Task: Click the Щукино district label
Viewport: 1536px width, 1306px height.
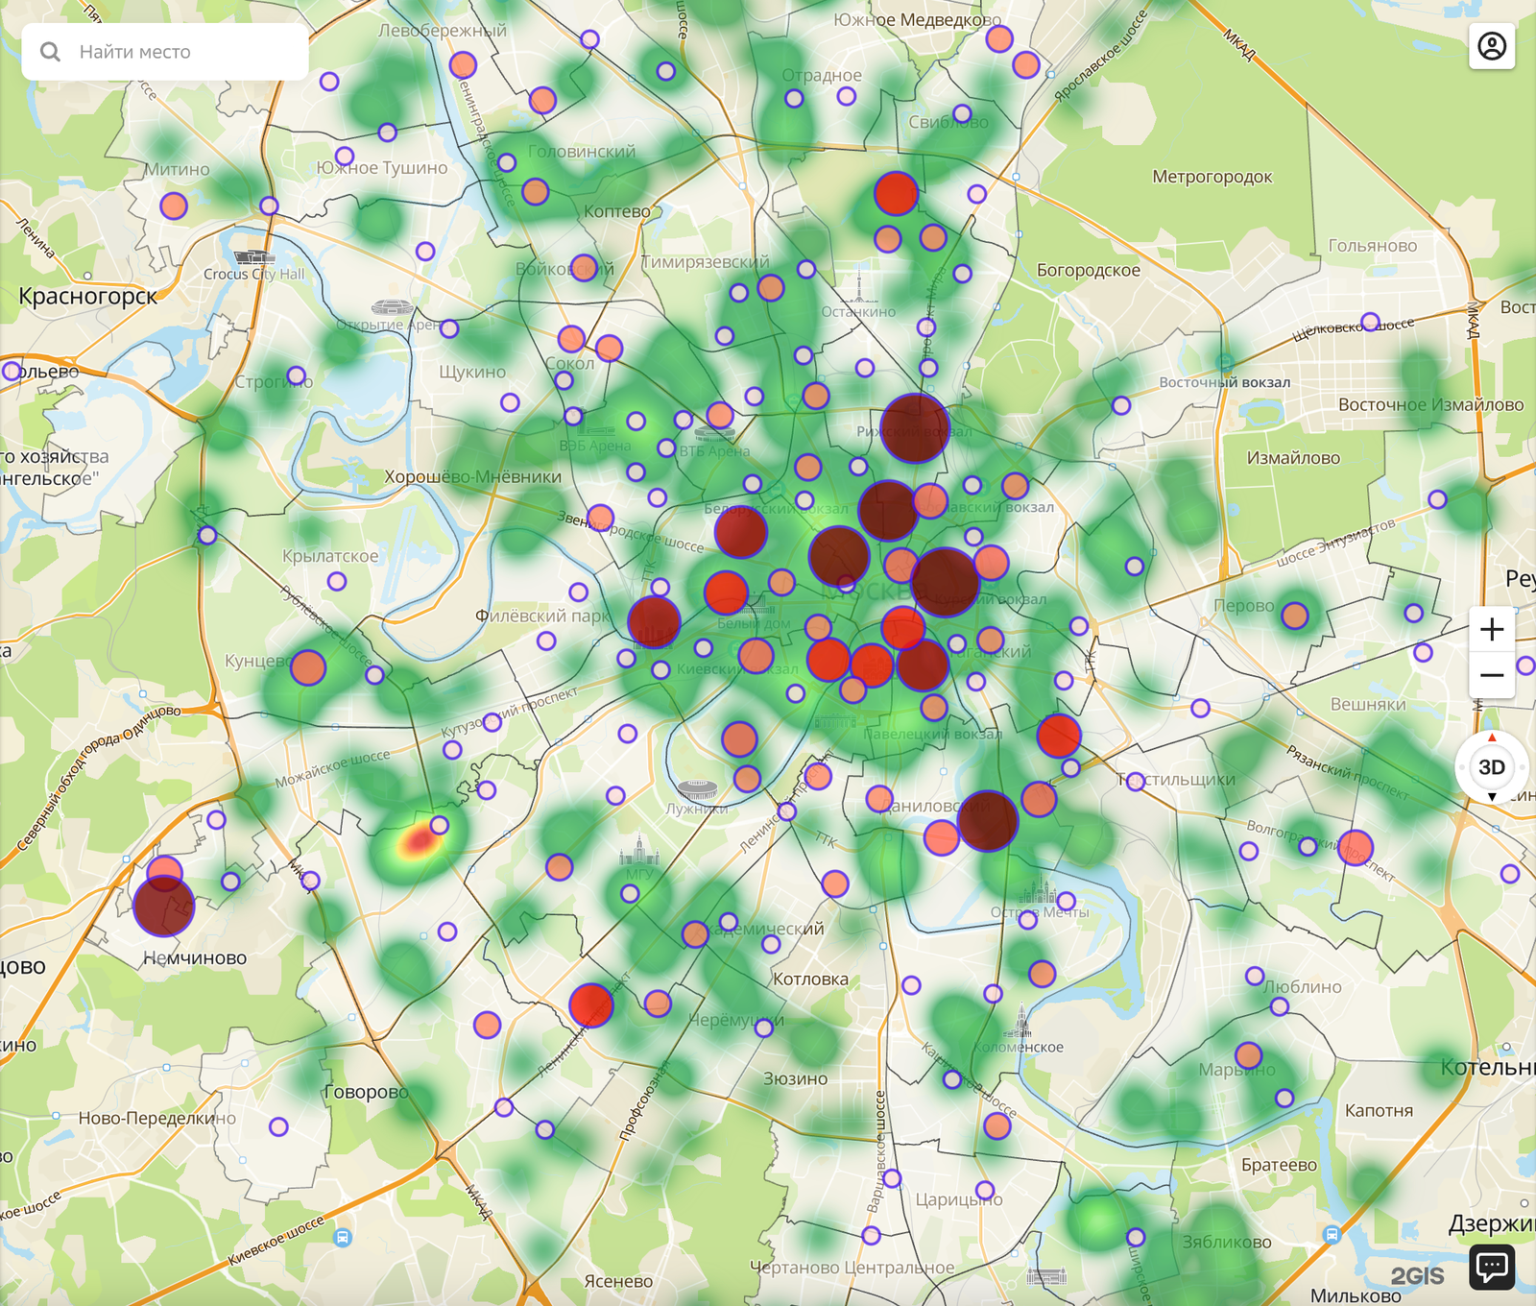Action: (x=472, y=372)
